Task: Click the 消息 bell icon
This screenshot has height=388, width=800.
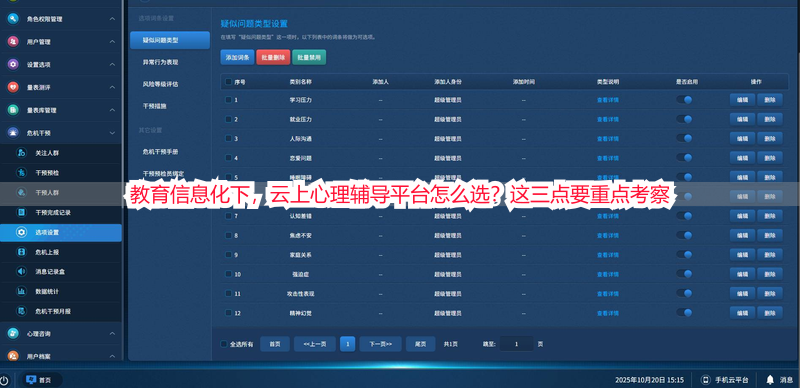Action: pyautogui.click(x=770, y=380)
